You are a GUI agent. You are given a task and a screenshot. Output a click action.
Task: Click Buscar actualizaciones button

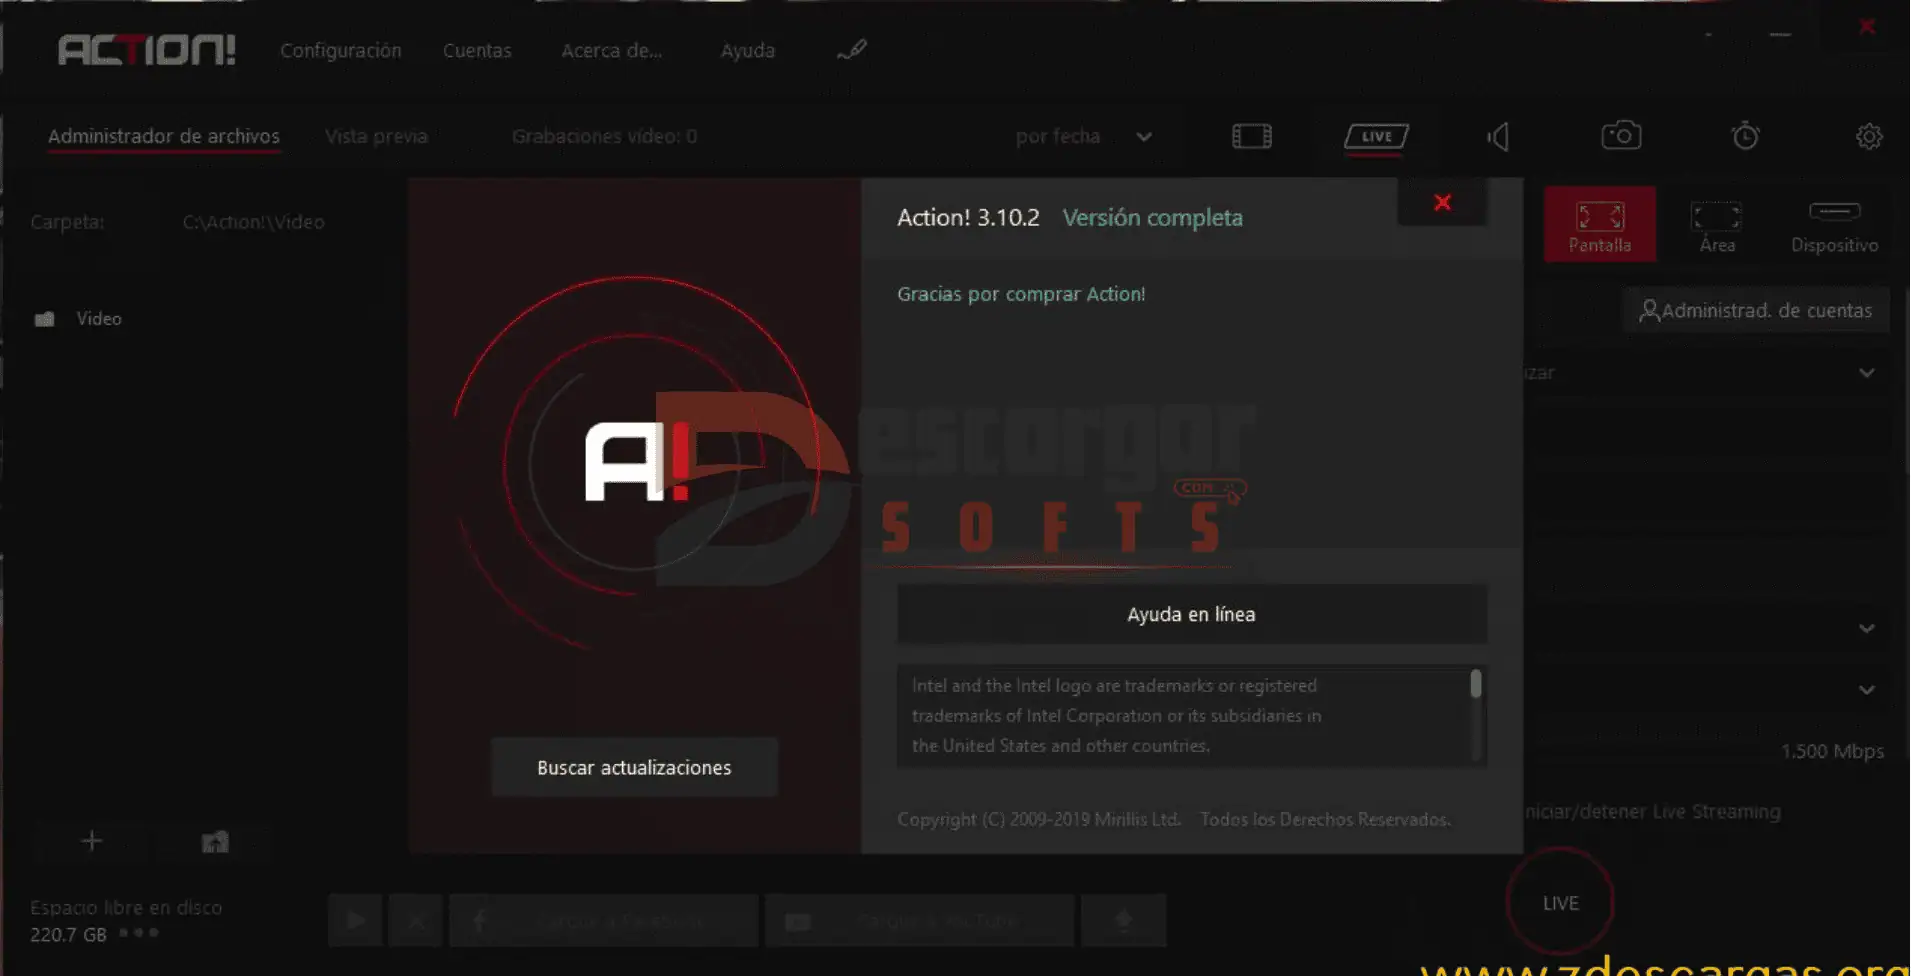click(x=634, y=767)
